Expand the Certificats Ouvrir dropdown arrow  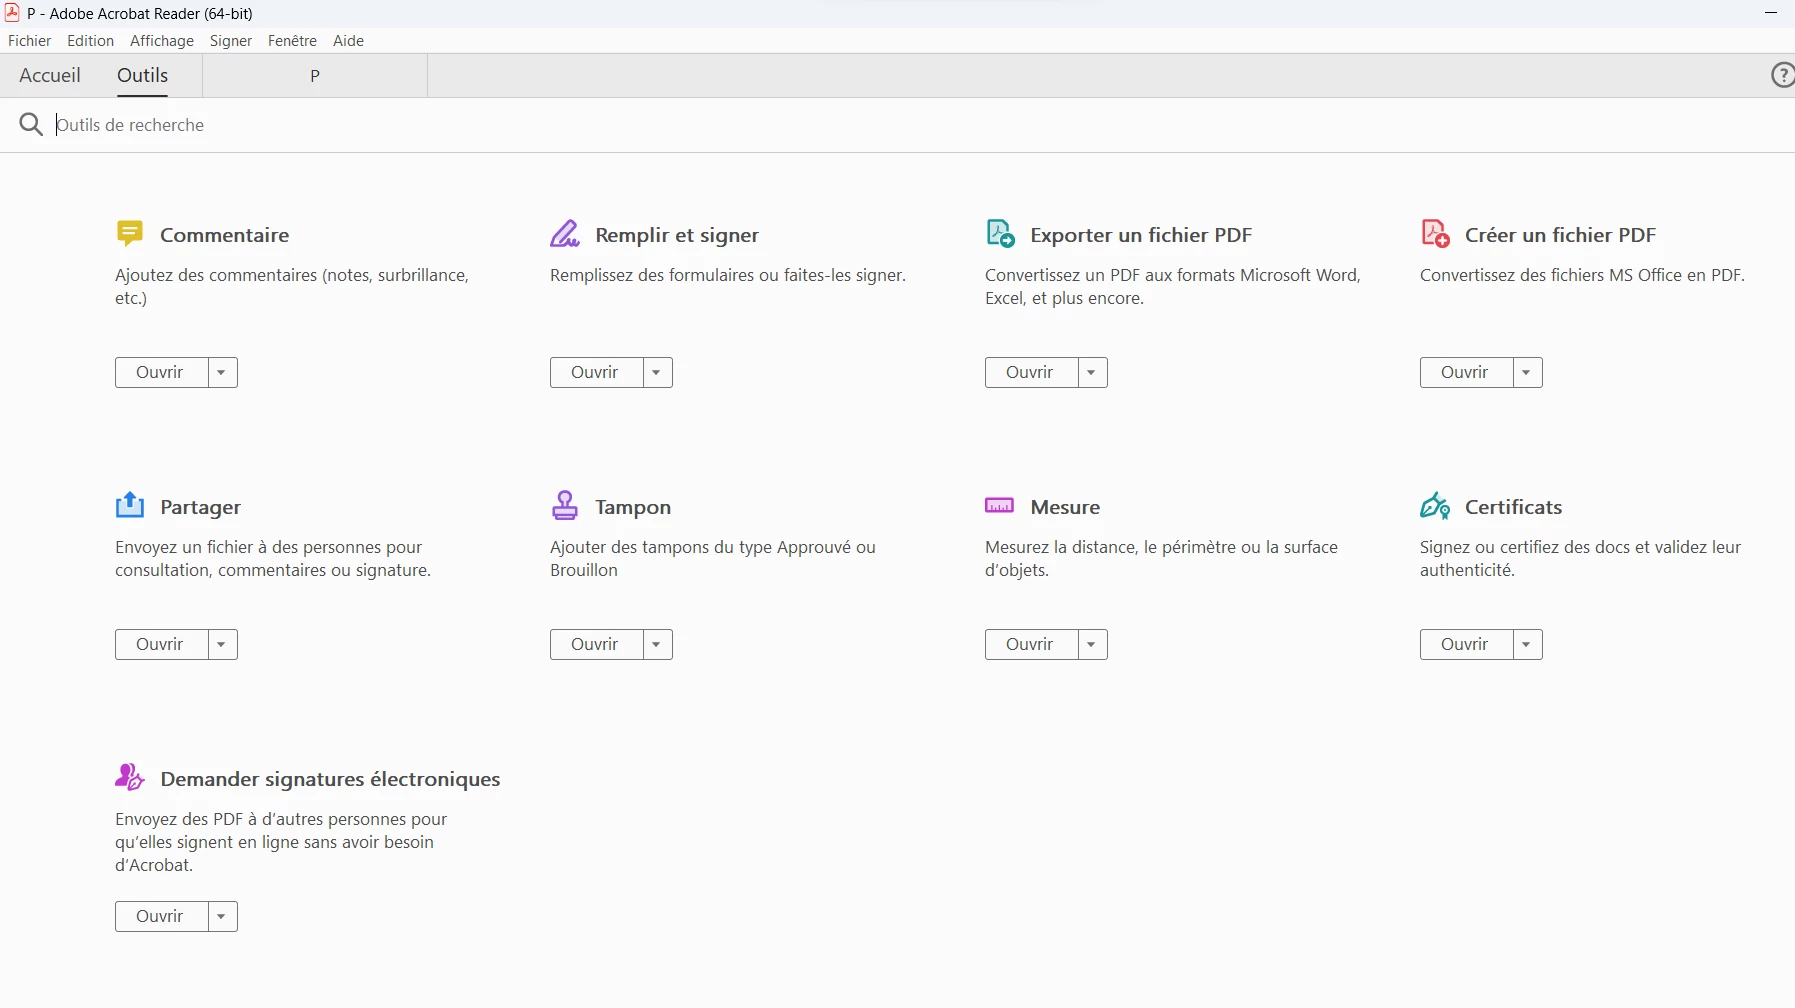1527,644
